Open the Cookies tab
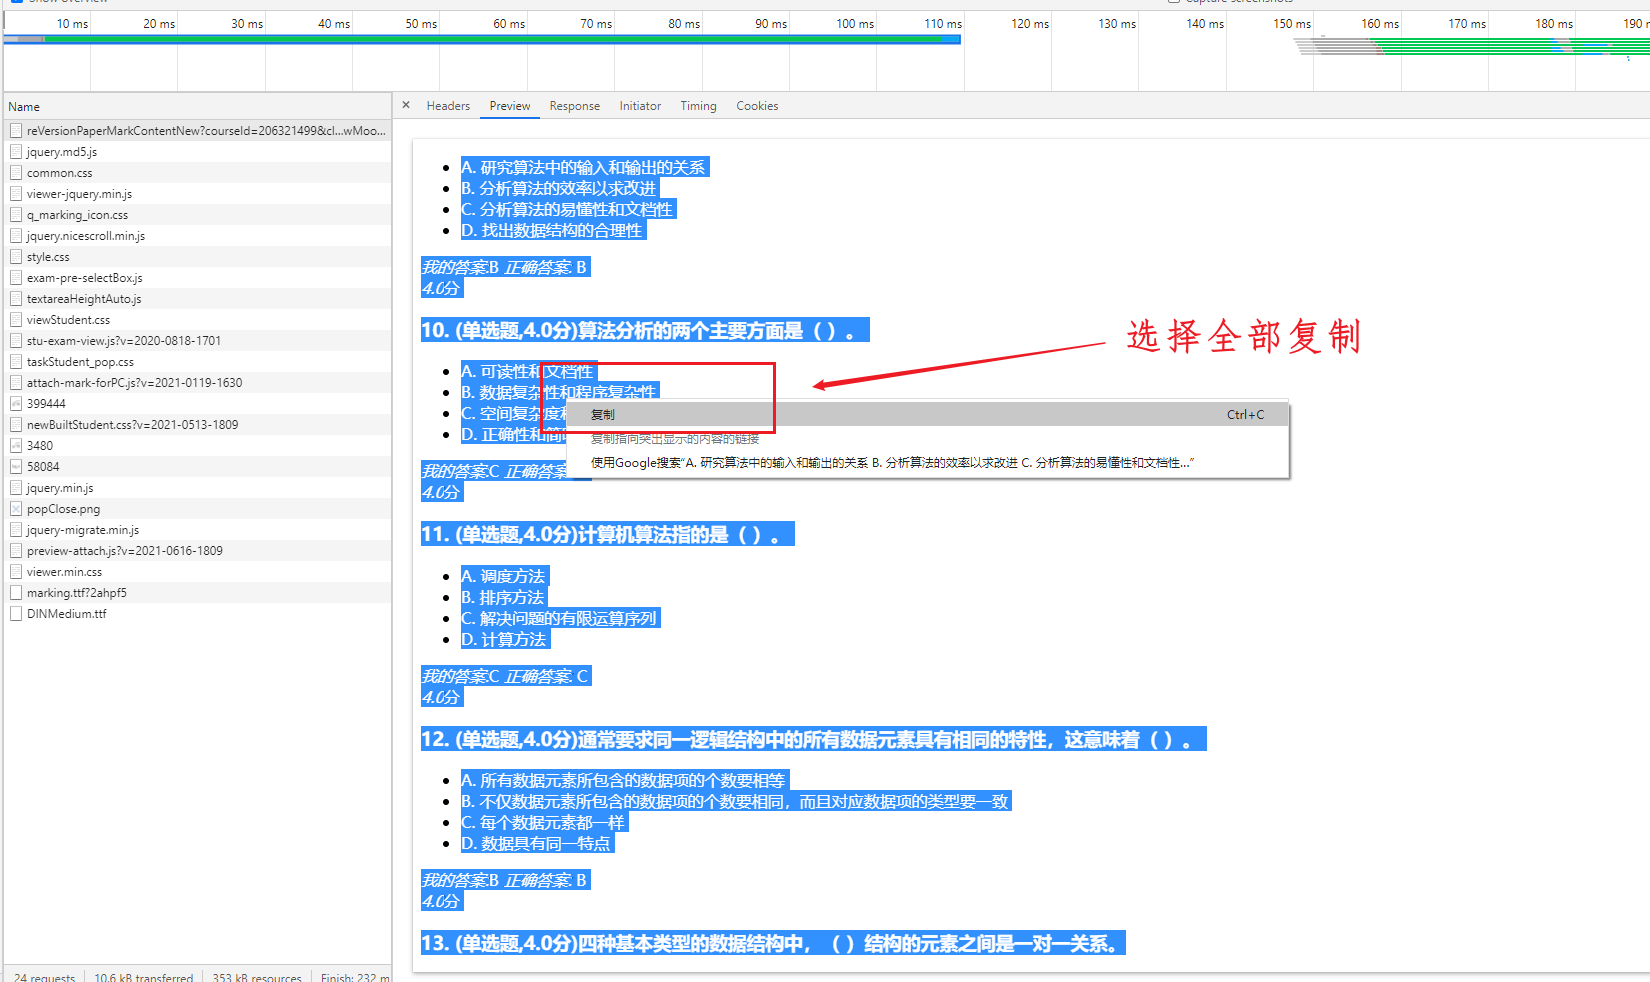 click(757, 106)
